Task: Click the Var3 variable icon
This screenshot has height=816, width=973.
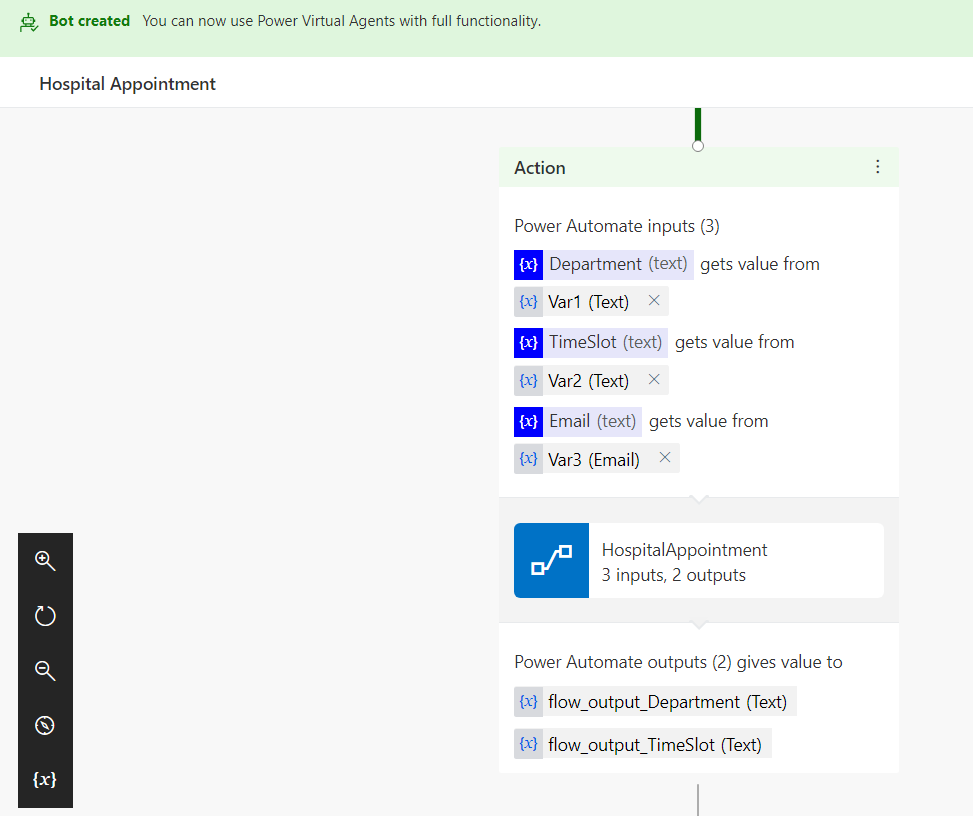Action: [x=529, y=459]
